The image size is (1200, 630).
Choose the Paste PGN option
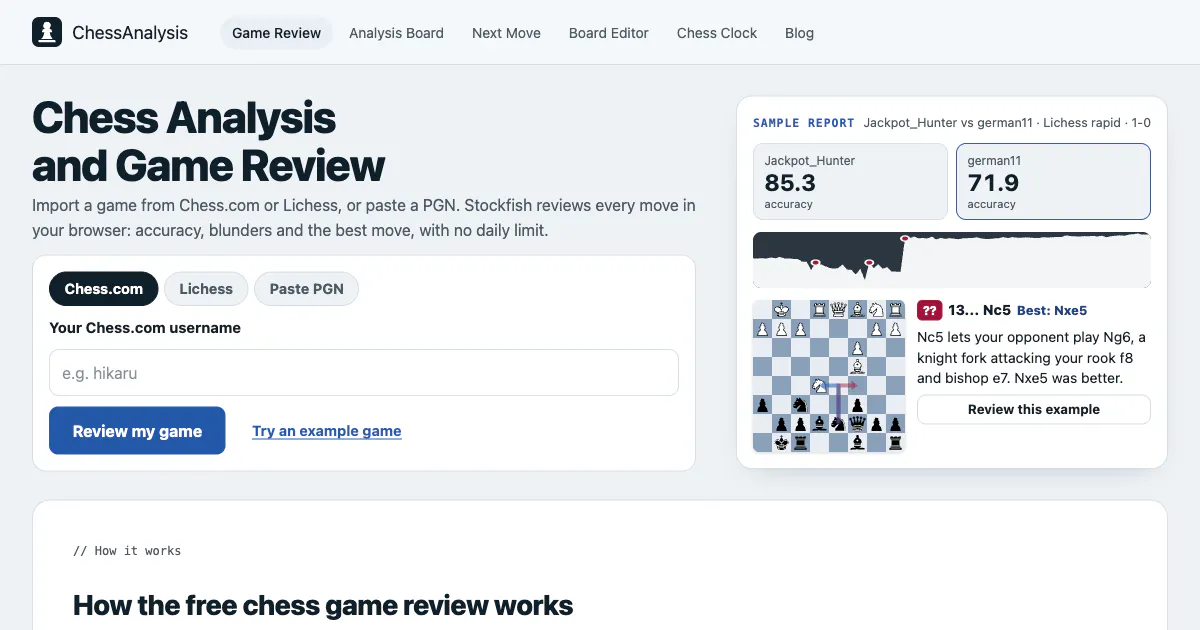(306, 289)
